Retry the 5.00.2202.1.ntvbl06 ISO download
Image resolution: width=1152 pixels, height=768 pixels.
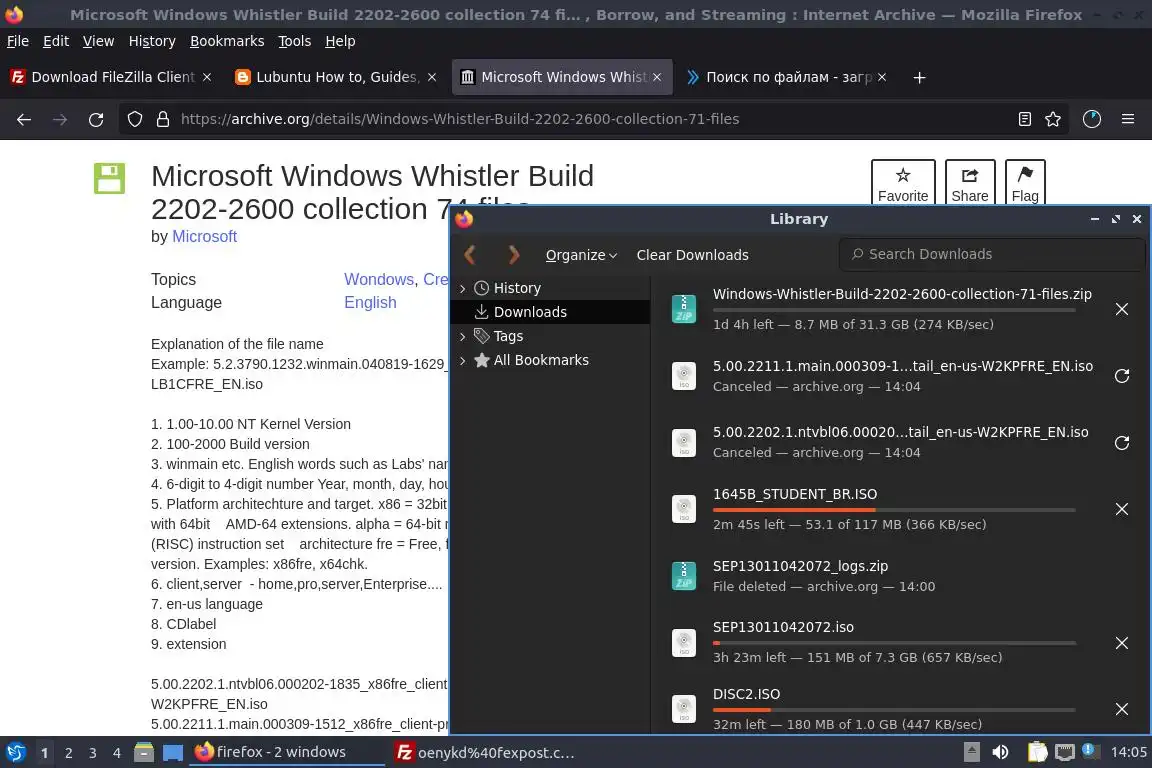(1122, 442)
